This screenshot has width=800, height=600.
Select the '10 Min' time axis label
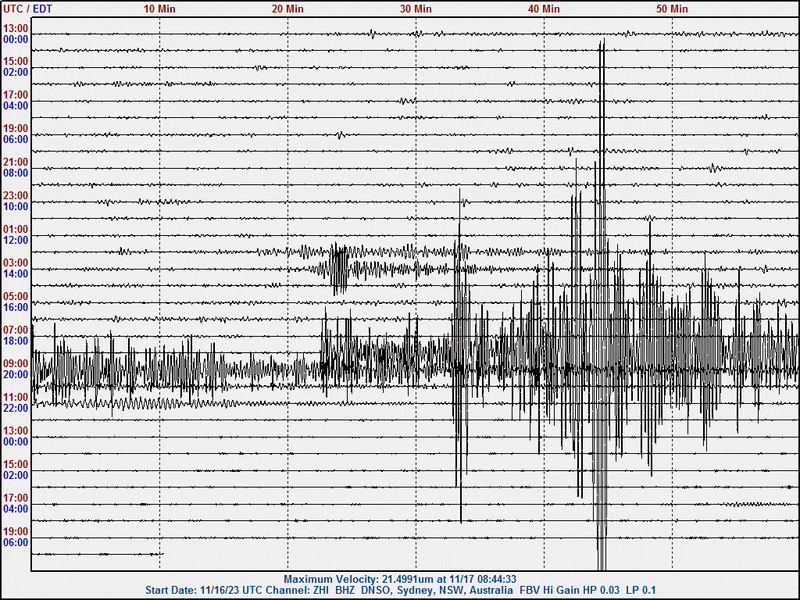pyautogui.click(x=159, y=9)
